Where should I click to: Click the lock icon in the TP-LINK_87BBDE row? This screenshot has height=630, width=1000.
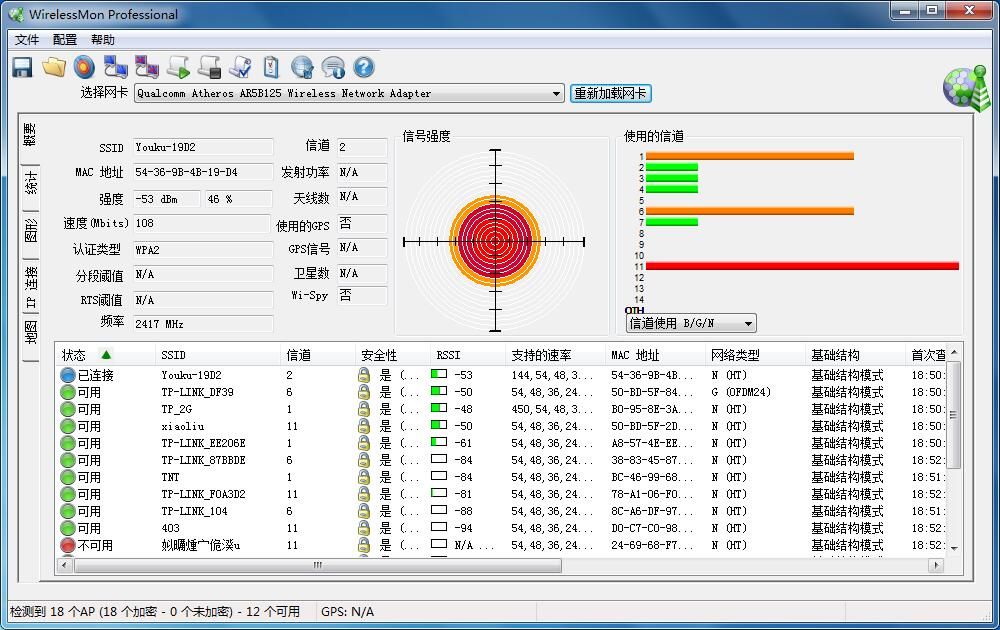pos(364,460)
